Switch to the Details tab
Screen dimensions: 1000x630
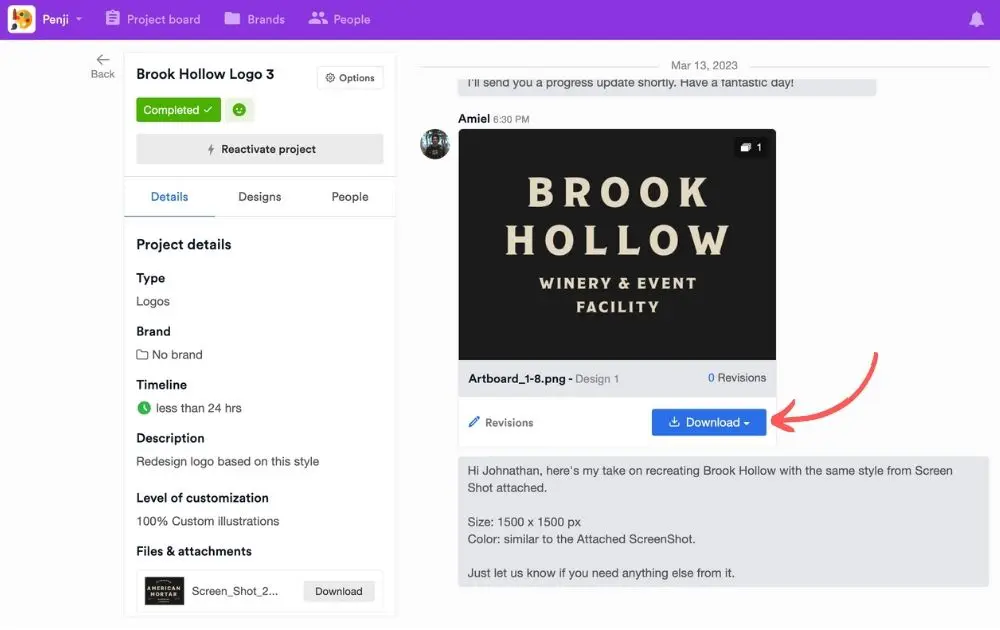tap(170, 197)
